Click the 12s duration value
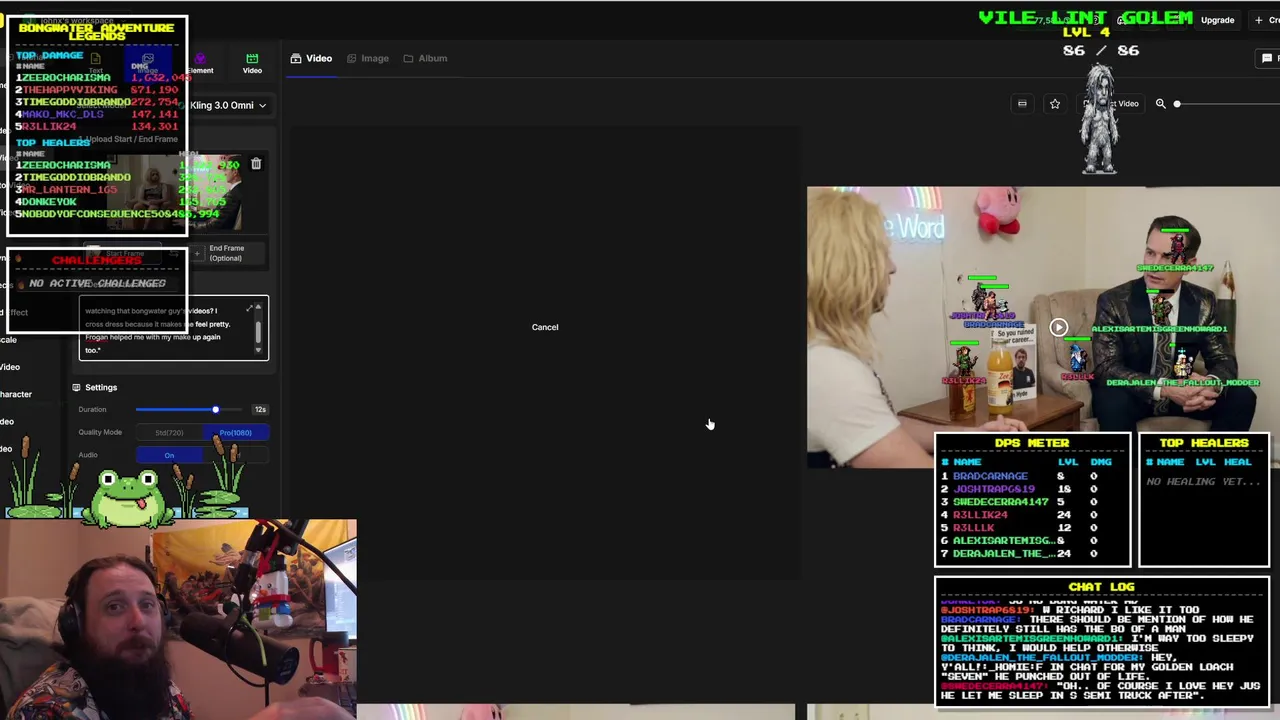The image size is (1280, 720). pyautogui.click(x=260, y=409)
